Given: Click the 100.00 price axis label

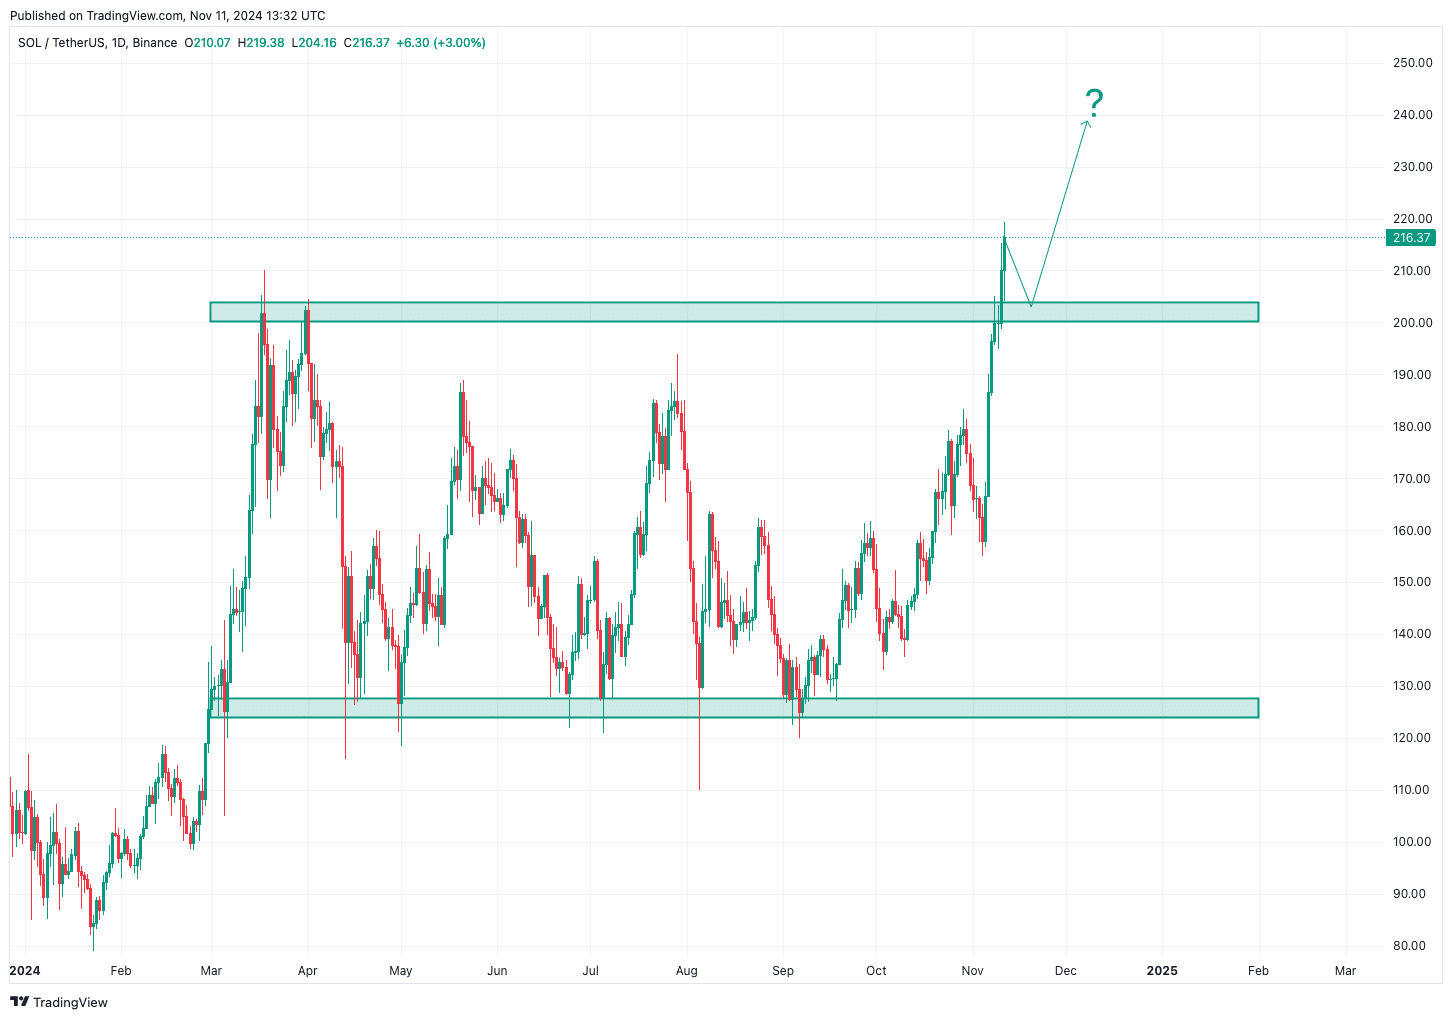Looking at the screenshot, I should point(1412,842).
